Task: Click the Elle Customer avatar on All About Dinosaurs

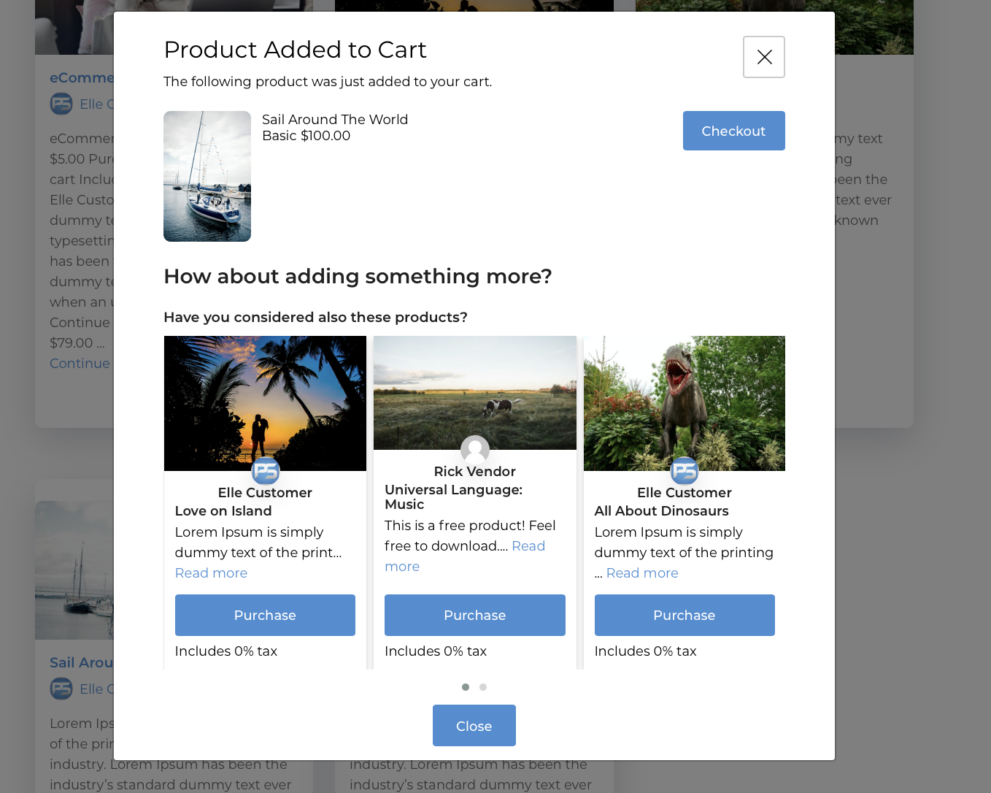Action: tap(684, 470)
